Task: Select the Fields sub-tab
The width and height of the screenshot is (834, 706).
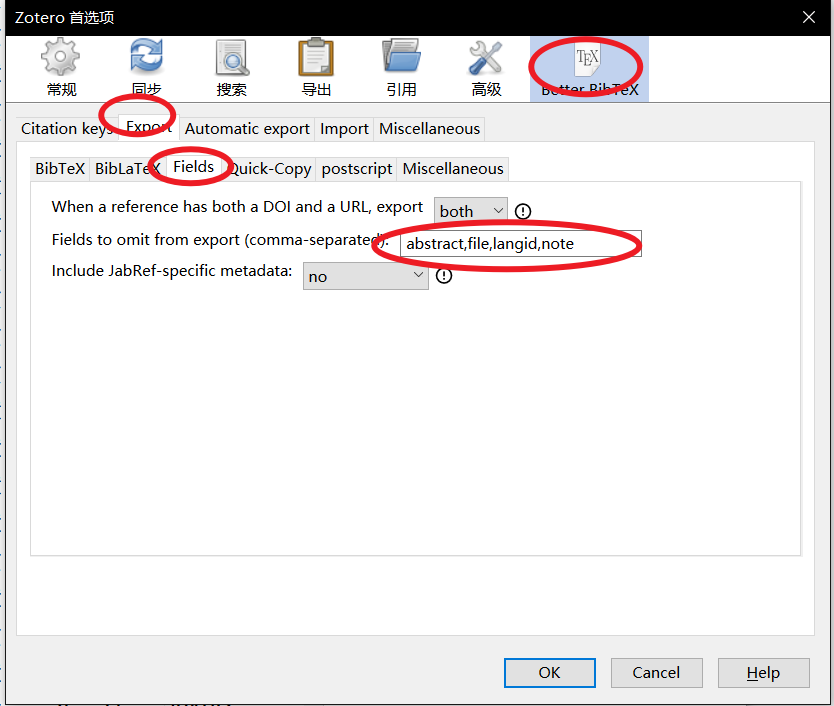Action: tap(194, 167)
